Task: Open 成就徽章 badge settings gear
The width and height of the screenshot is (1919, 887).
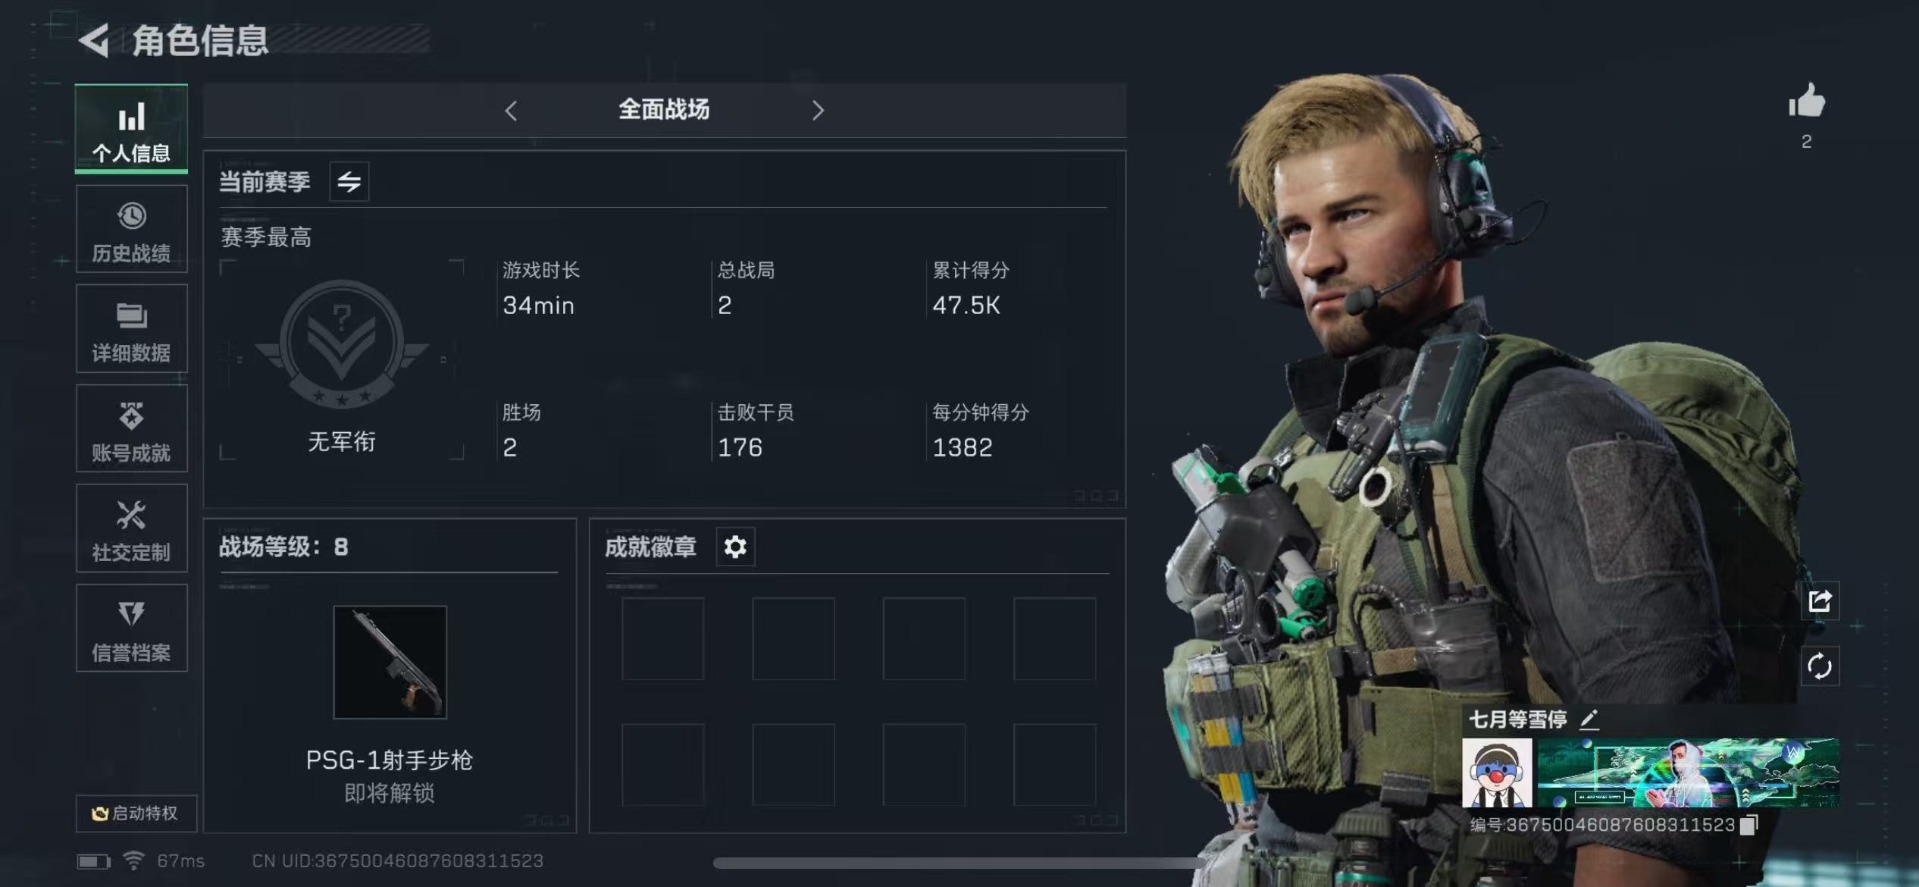Action: point(735,547)
